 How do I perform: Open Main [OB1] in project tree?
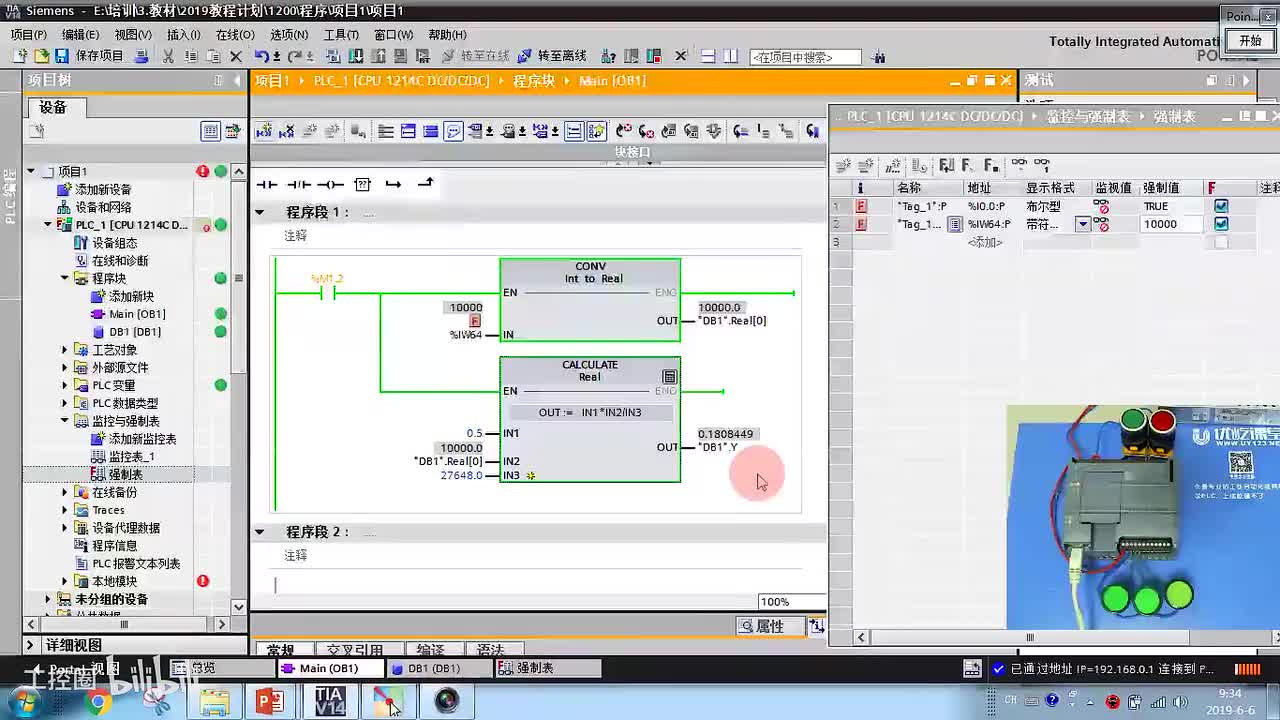(x=137, y=314)
